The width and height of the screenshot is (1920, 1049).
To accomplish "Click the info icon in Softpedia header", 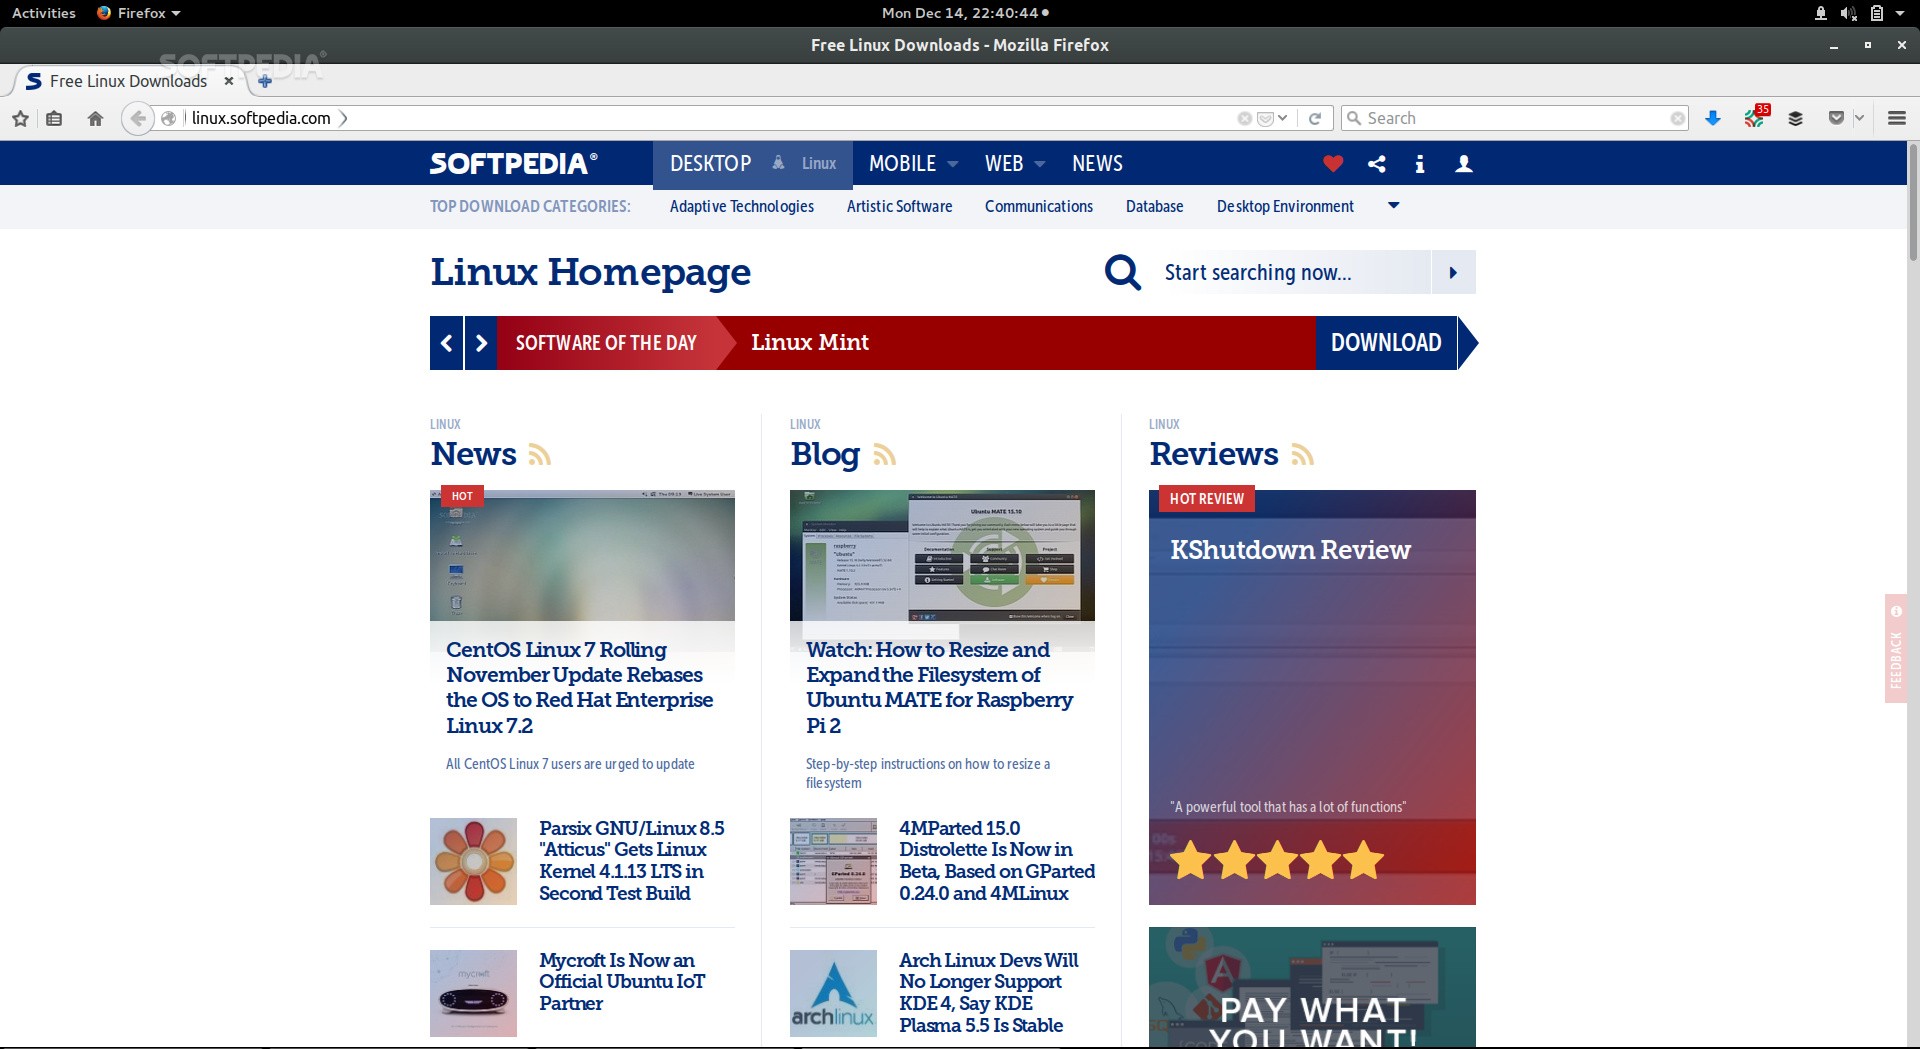I will 1420,163.
